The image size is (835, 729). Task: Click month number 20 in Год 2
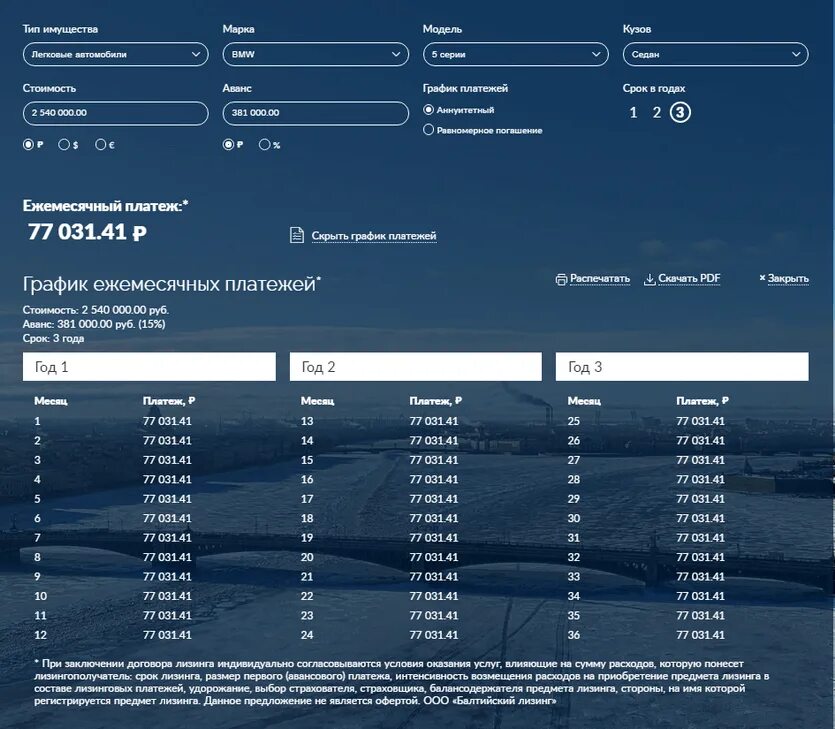pyautogui.click(x=307, y=557)
